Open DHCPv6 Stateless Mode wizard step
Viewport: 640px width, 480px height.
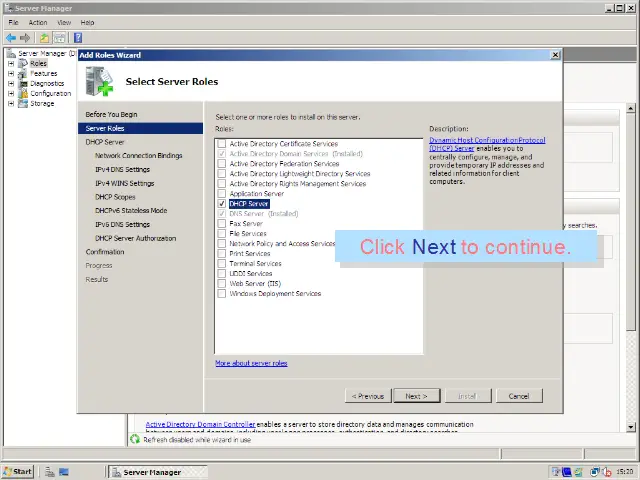click(131, 211)
